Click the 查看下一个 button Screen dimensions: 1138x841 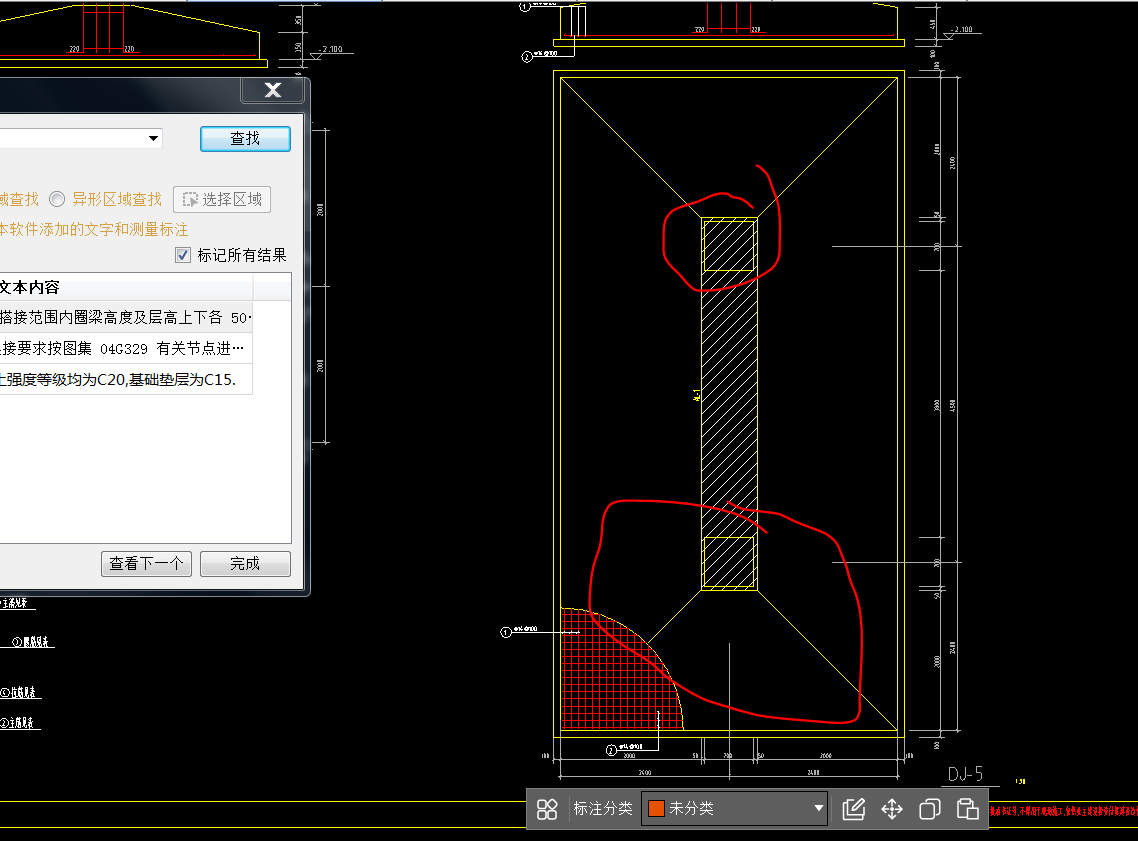pyautogui.click(x=147, y=564)
